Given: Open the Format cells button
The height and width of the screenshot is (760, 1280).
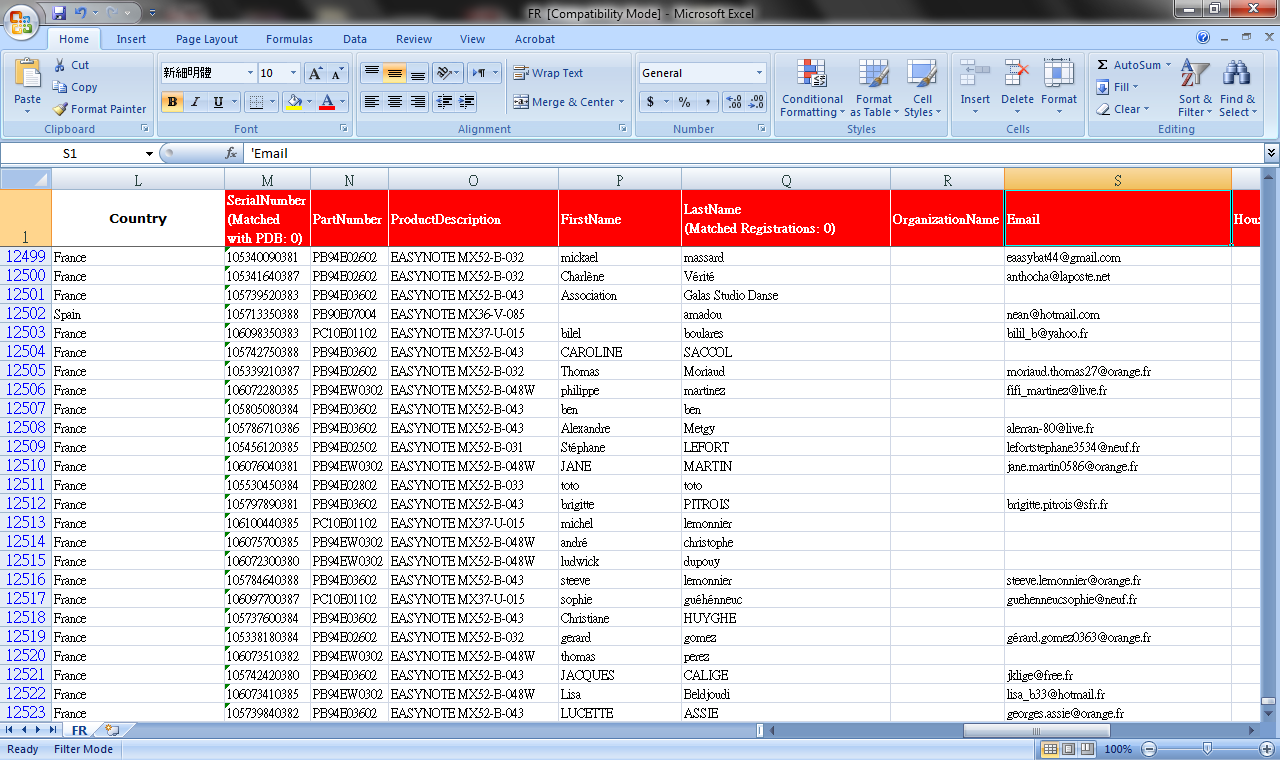Looking at the screenshot, I should (x=1059, y=88).
